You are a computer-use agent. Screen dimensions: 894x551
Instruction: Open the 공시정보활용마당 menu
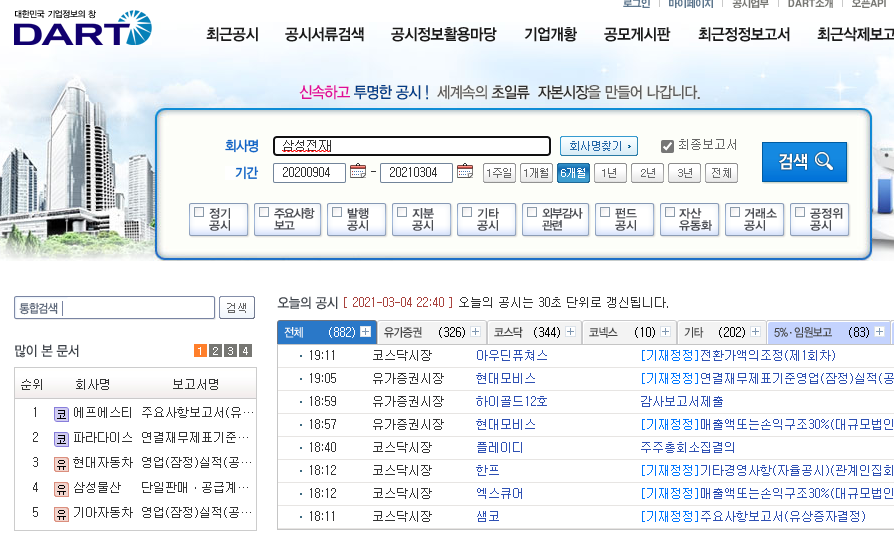click(444, 34)
